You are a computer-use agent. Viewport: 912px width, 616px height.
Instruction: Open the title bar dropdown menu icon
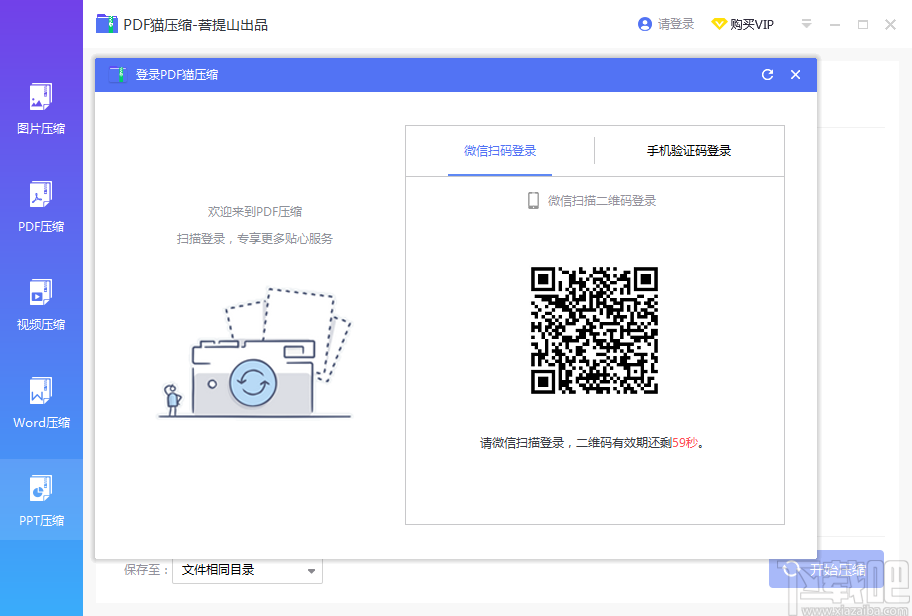point(806,24)
